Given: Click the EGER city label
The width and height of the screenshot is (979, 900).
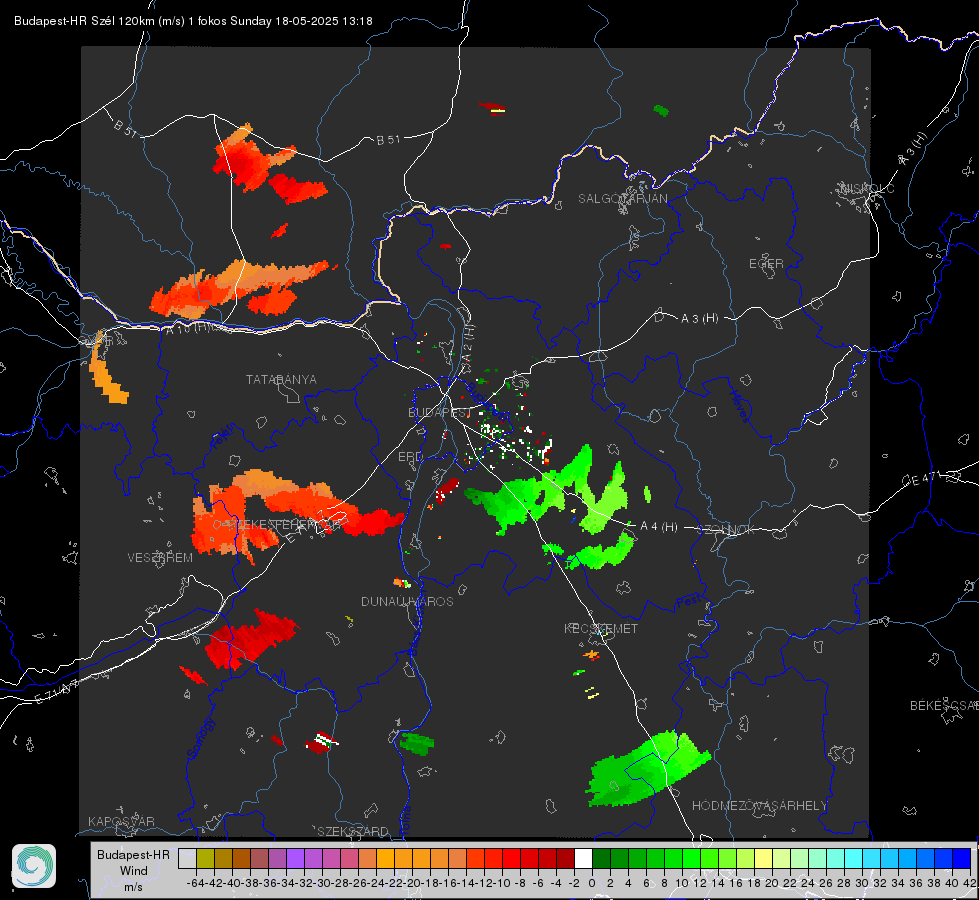Looking at the screenshot, I should (x=766, y=264).
